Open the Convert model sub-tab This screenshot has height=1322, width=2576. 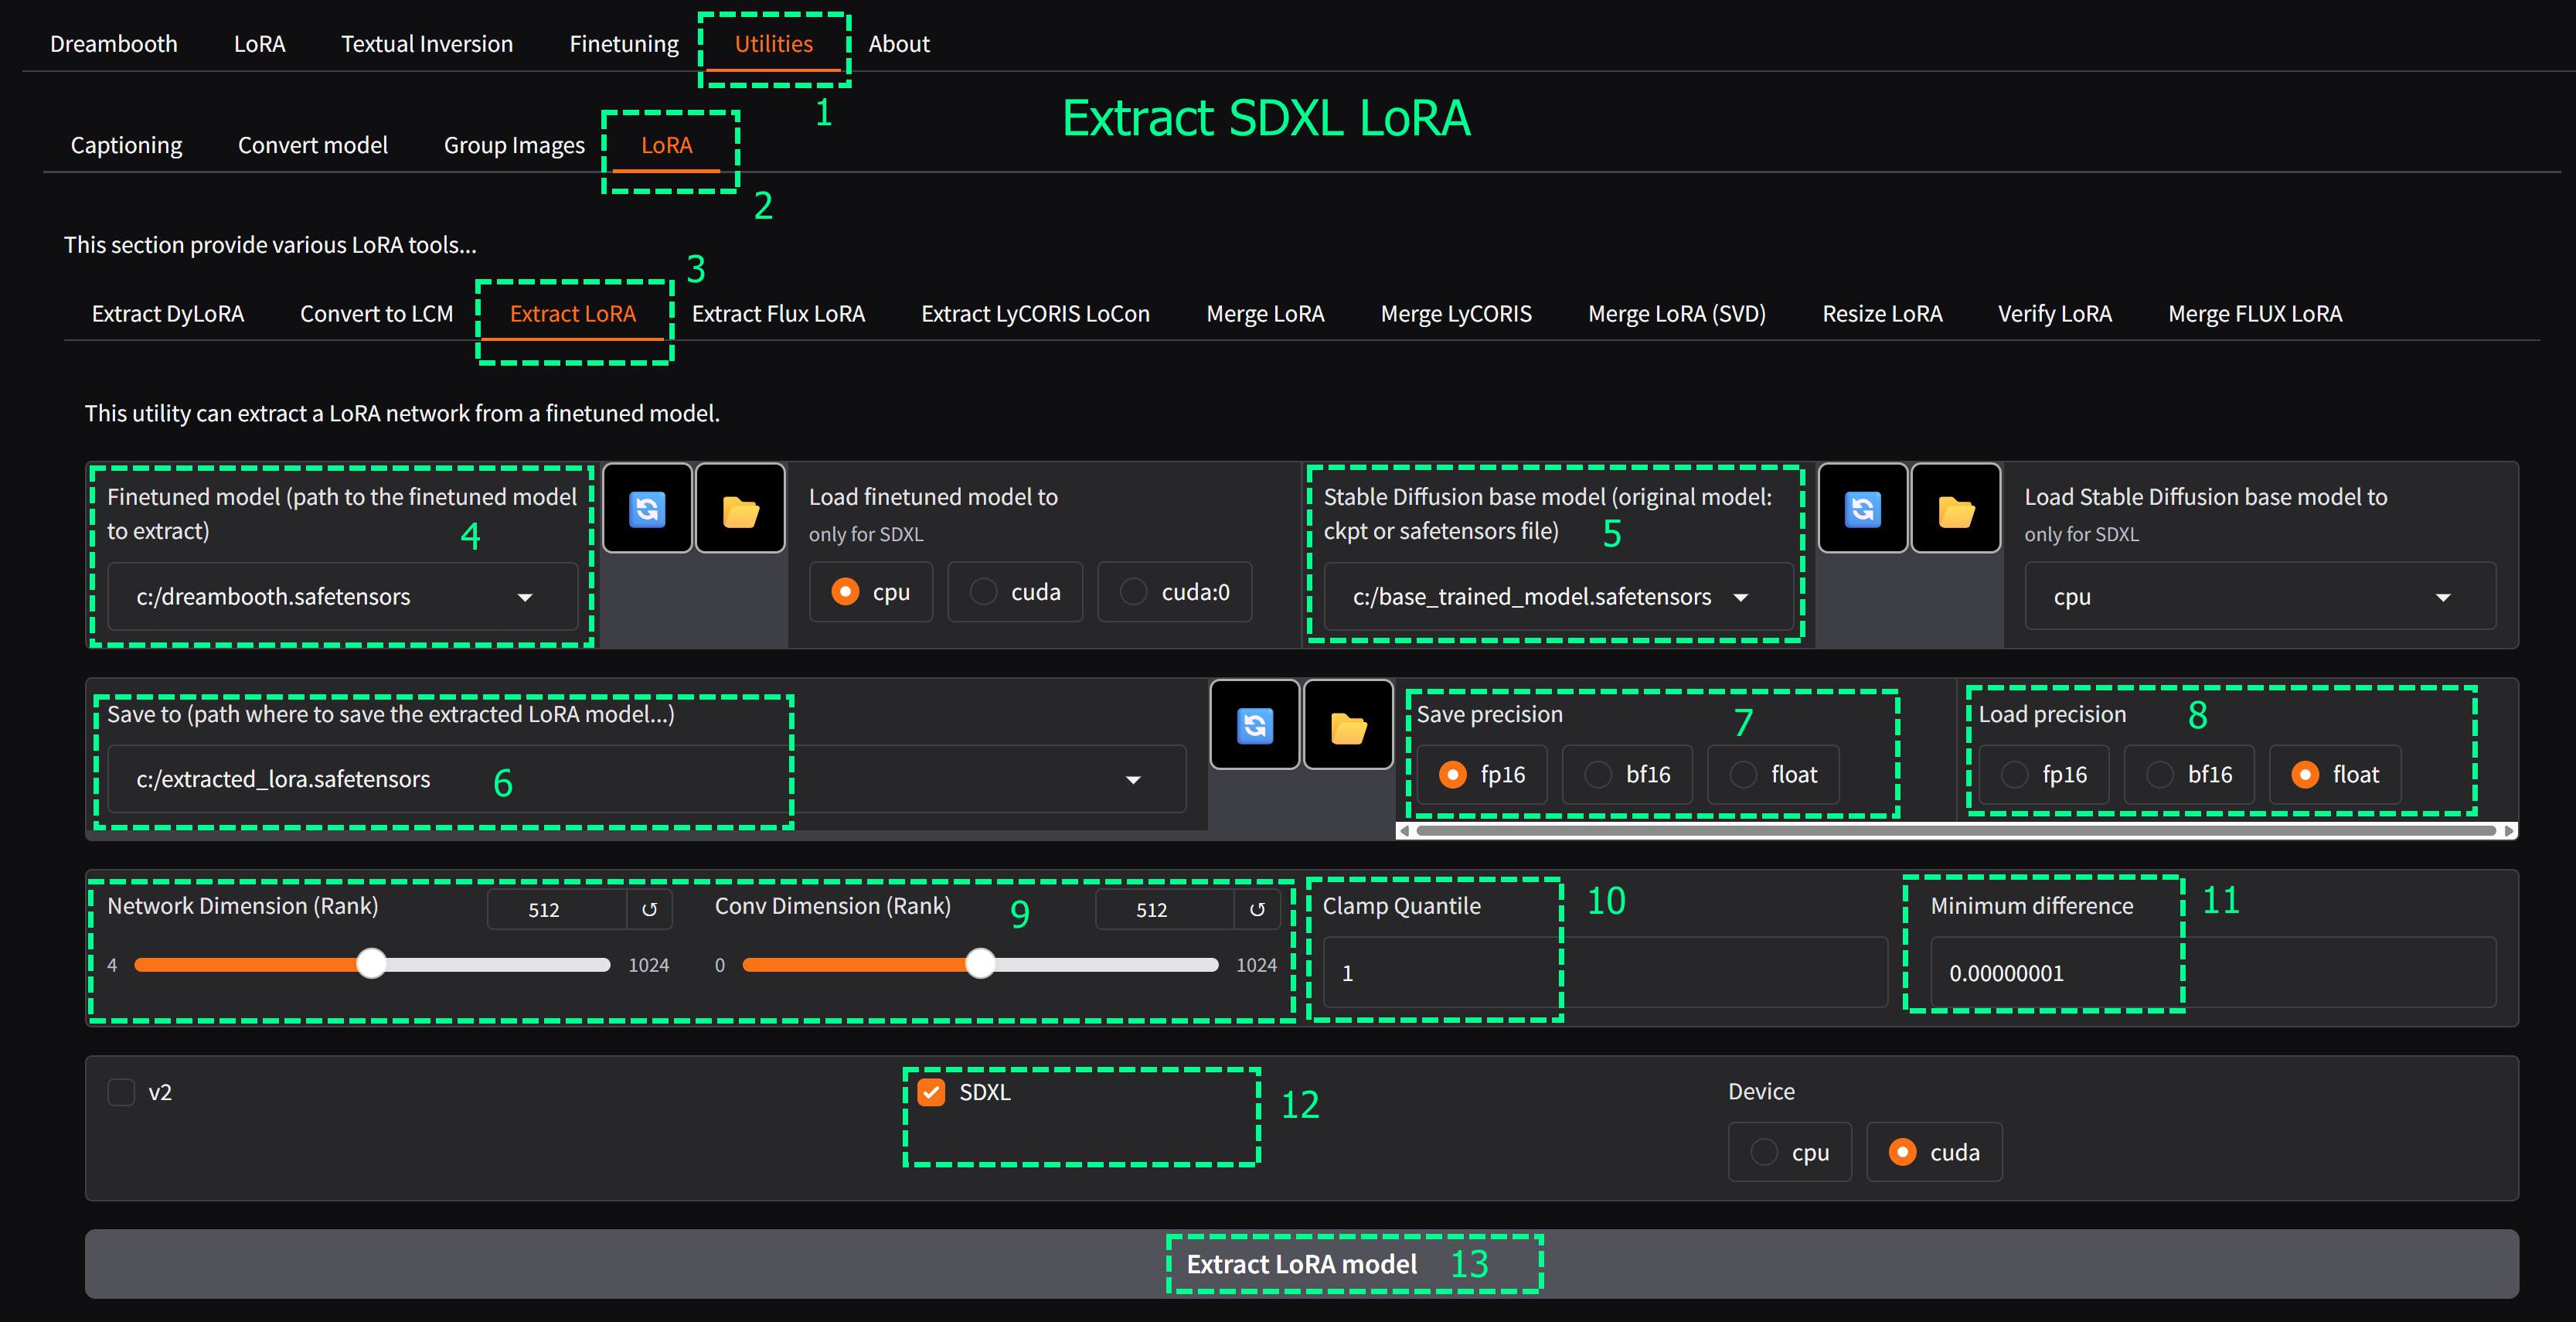tap(313, 145)
